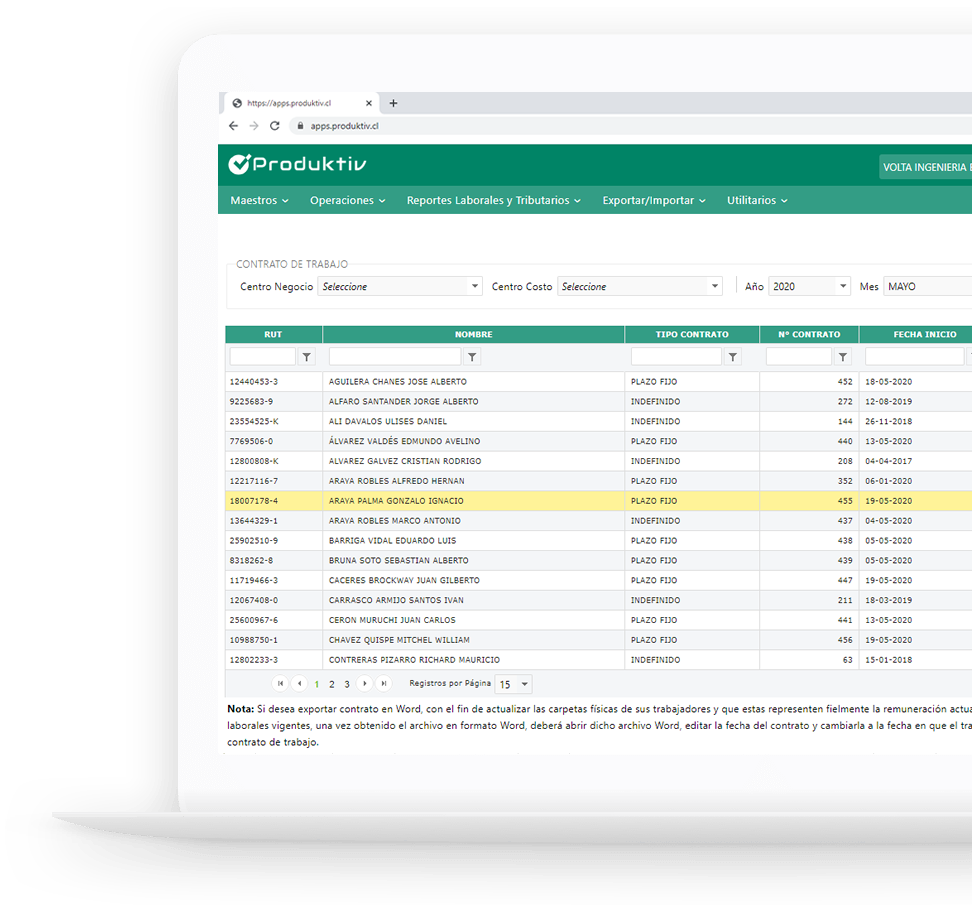Open the Exportar/Importar menu
Screen dimensions: 972x913
(654, 200)
